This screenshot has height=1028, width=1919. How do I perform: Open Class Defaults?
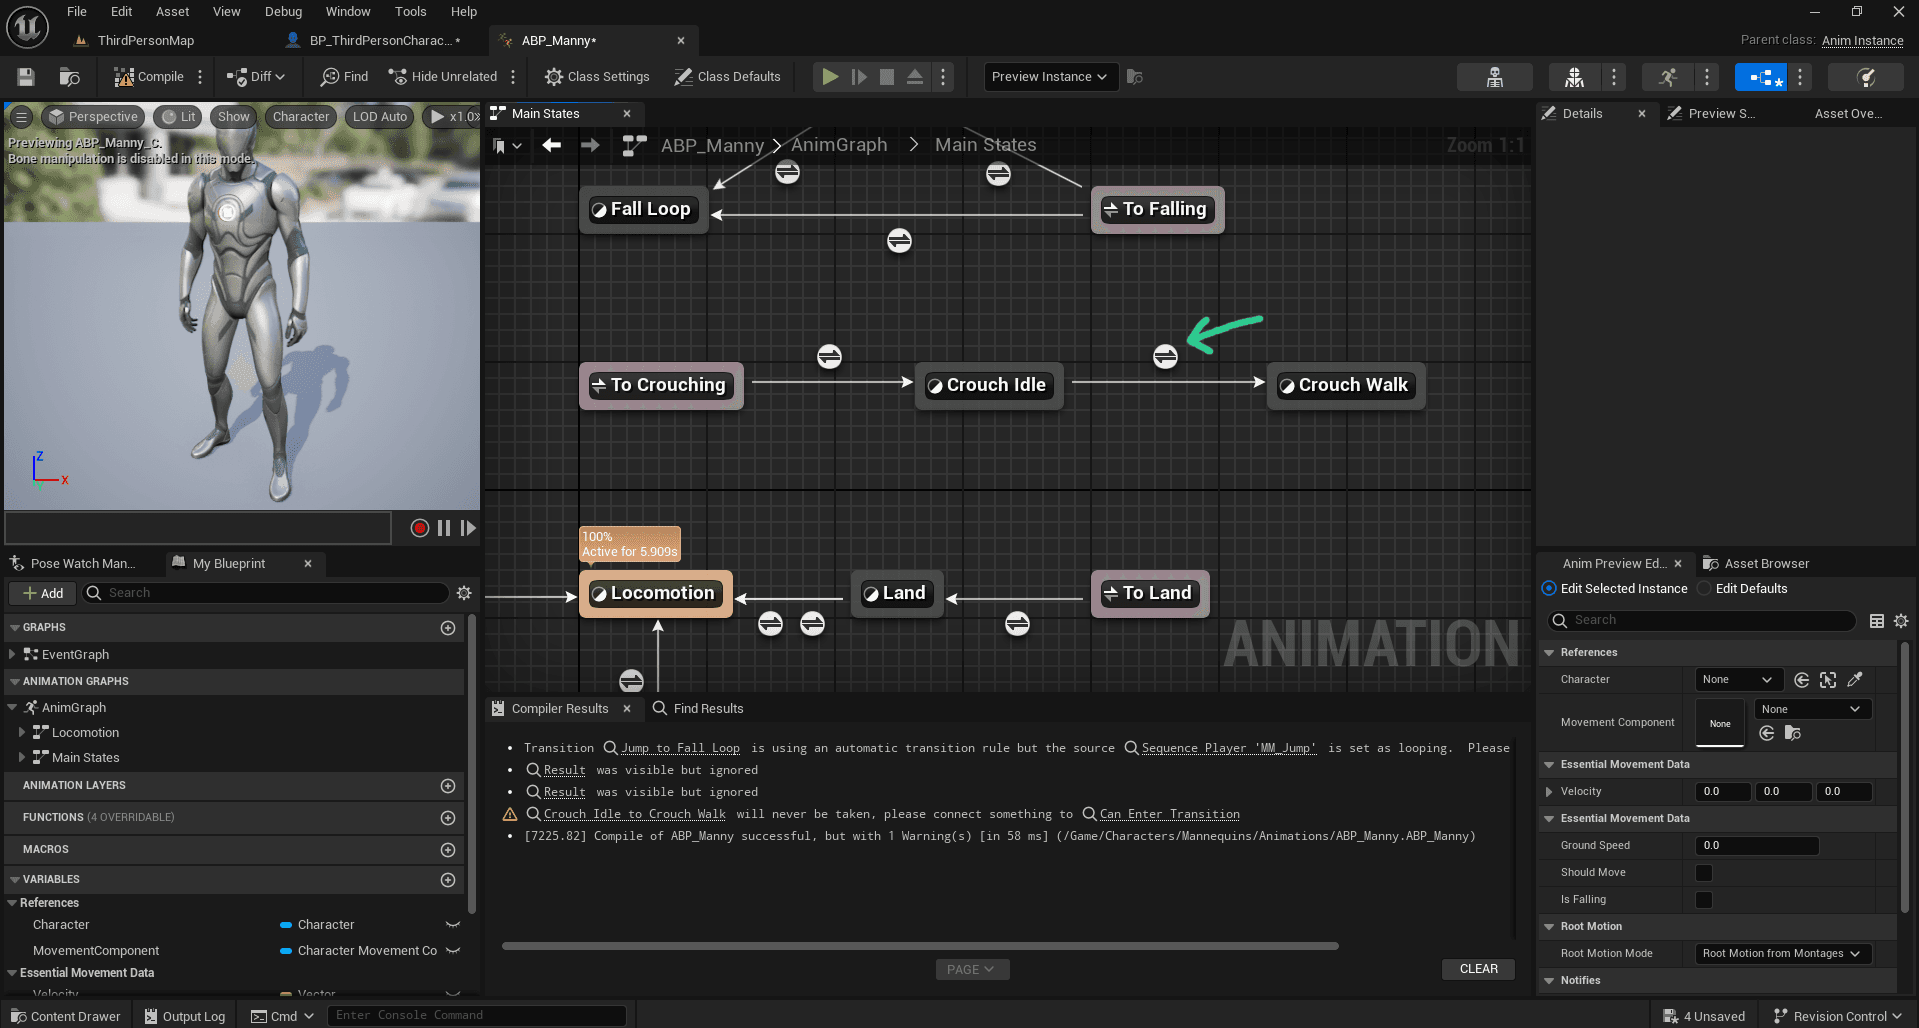pyautogui.click(x=727, y=77)
